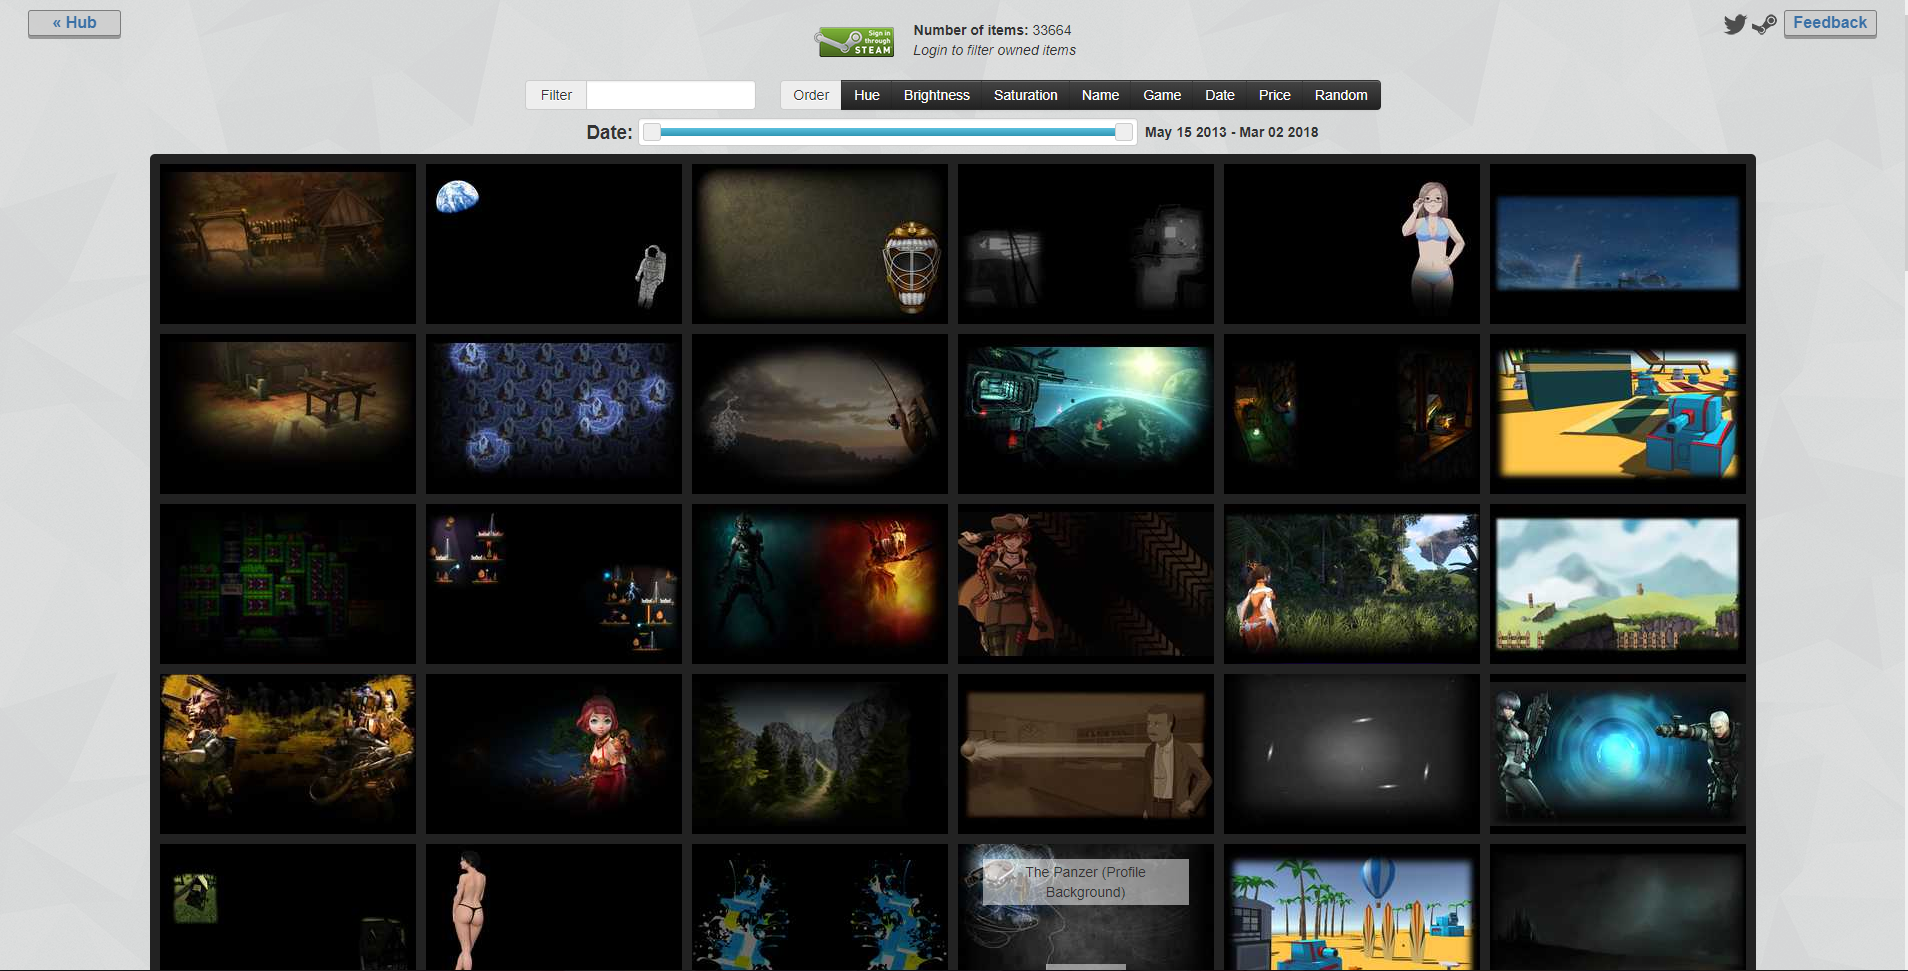Open the green pixel maze background
The width and height of the screenshot is (1908, 971).
(288, 584)
